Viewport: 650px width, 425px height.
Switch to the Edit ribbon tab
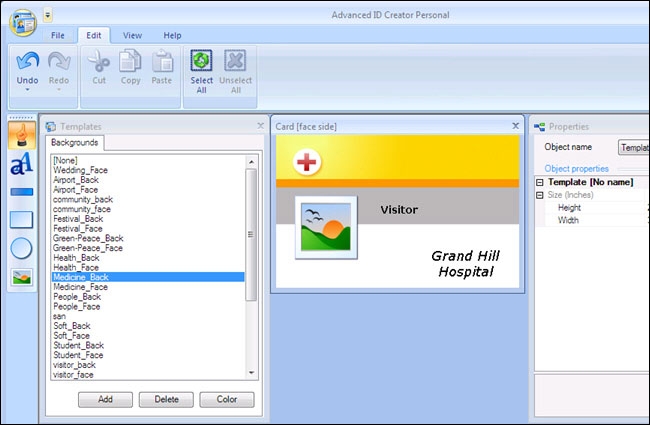pyautogui.click(x=94, y=36)
